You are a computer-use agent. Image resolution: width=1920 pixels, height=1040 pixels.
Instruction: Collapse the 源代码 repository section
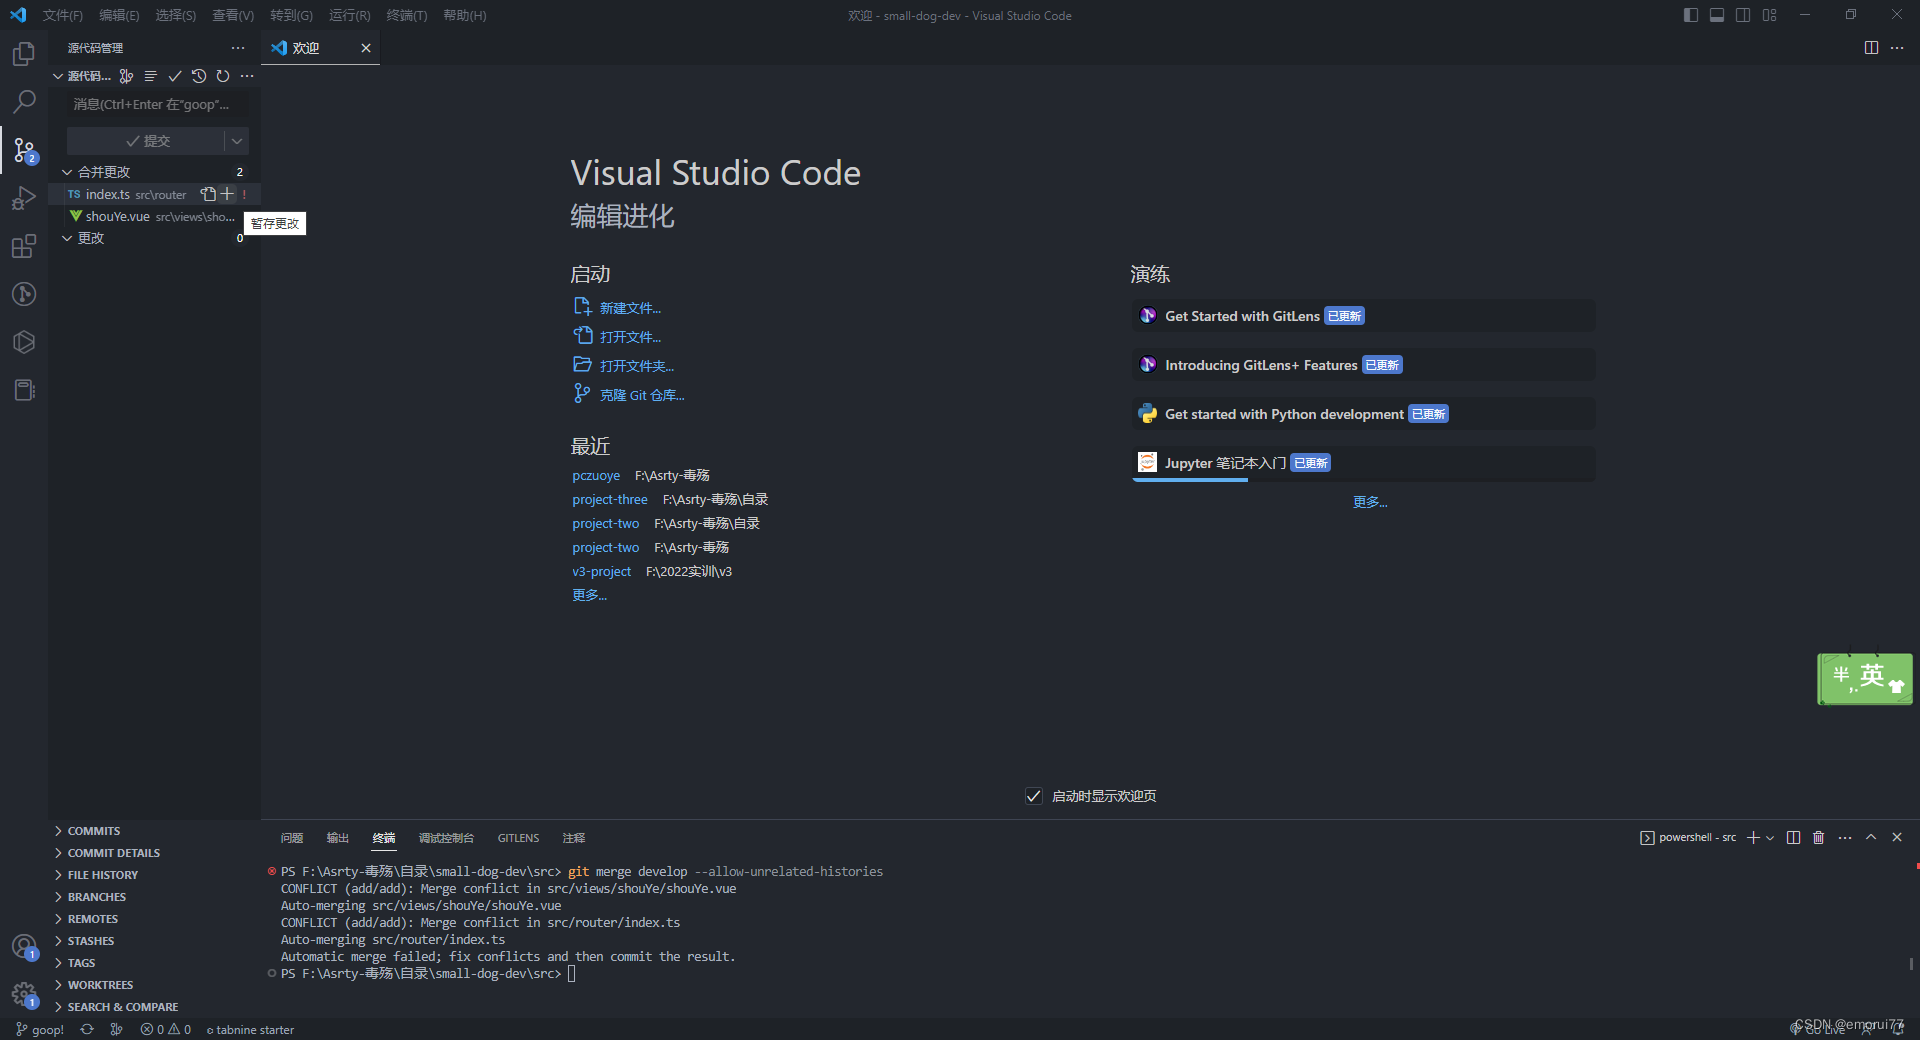[58, 76]
